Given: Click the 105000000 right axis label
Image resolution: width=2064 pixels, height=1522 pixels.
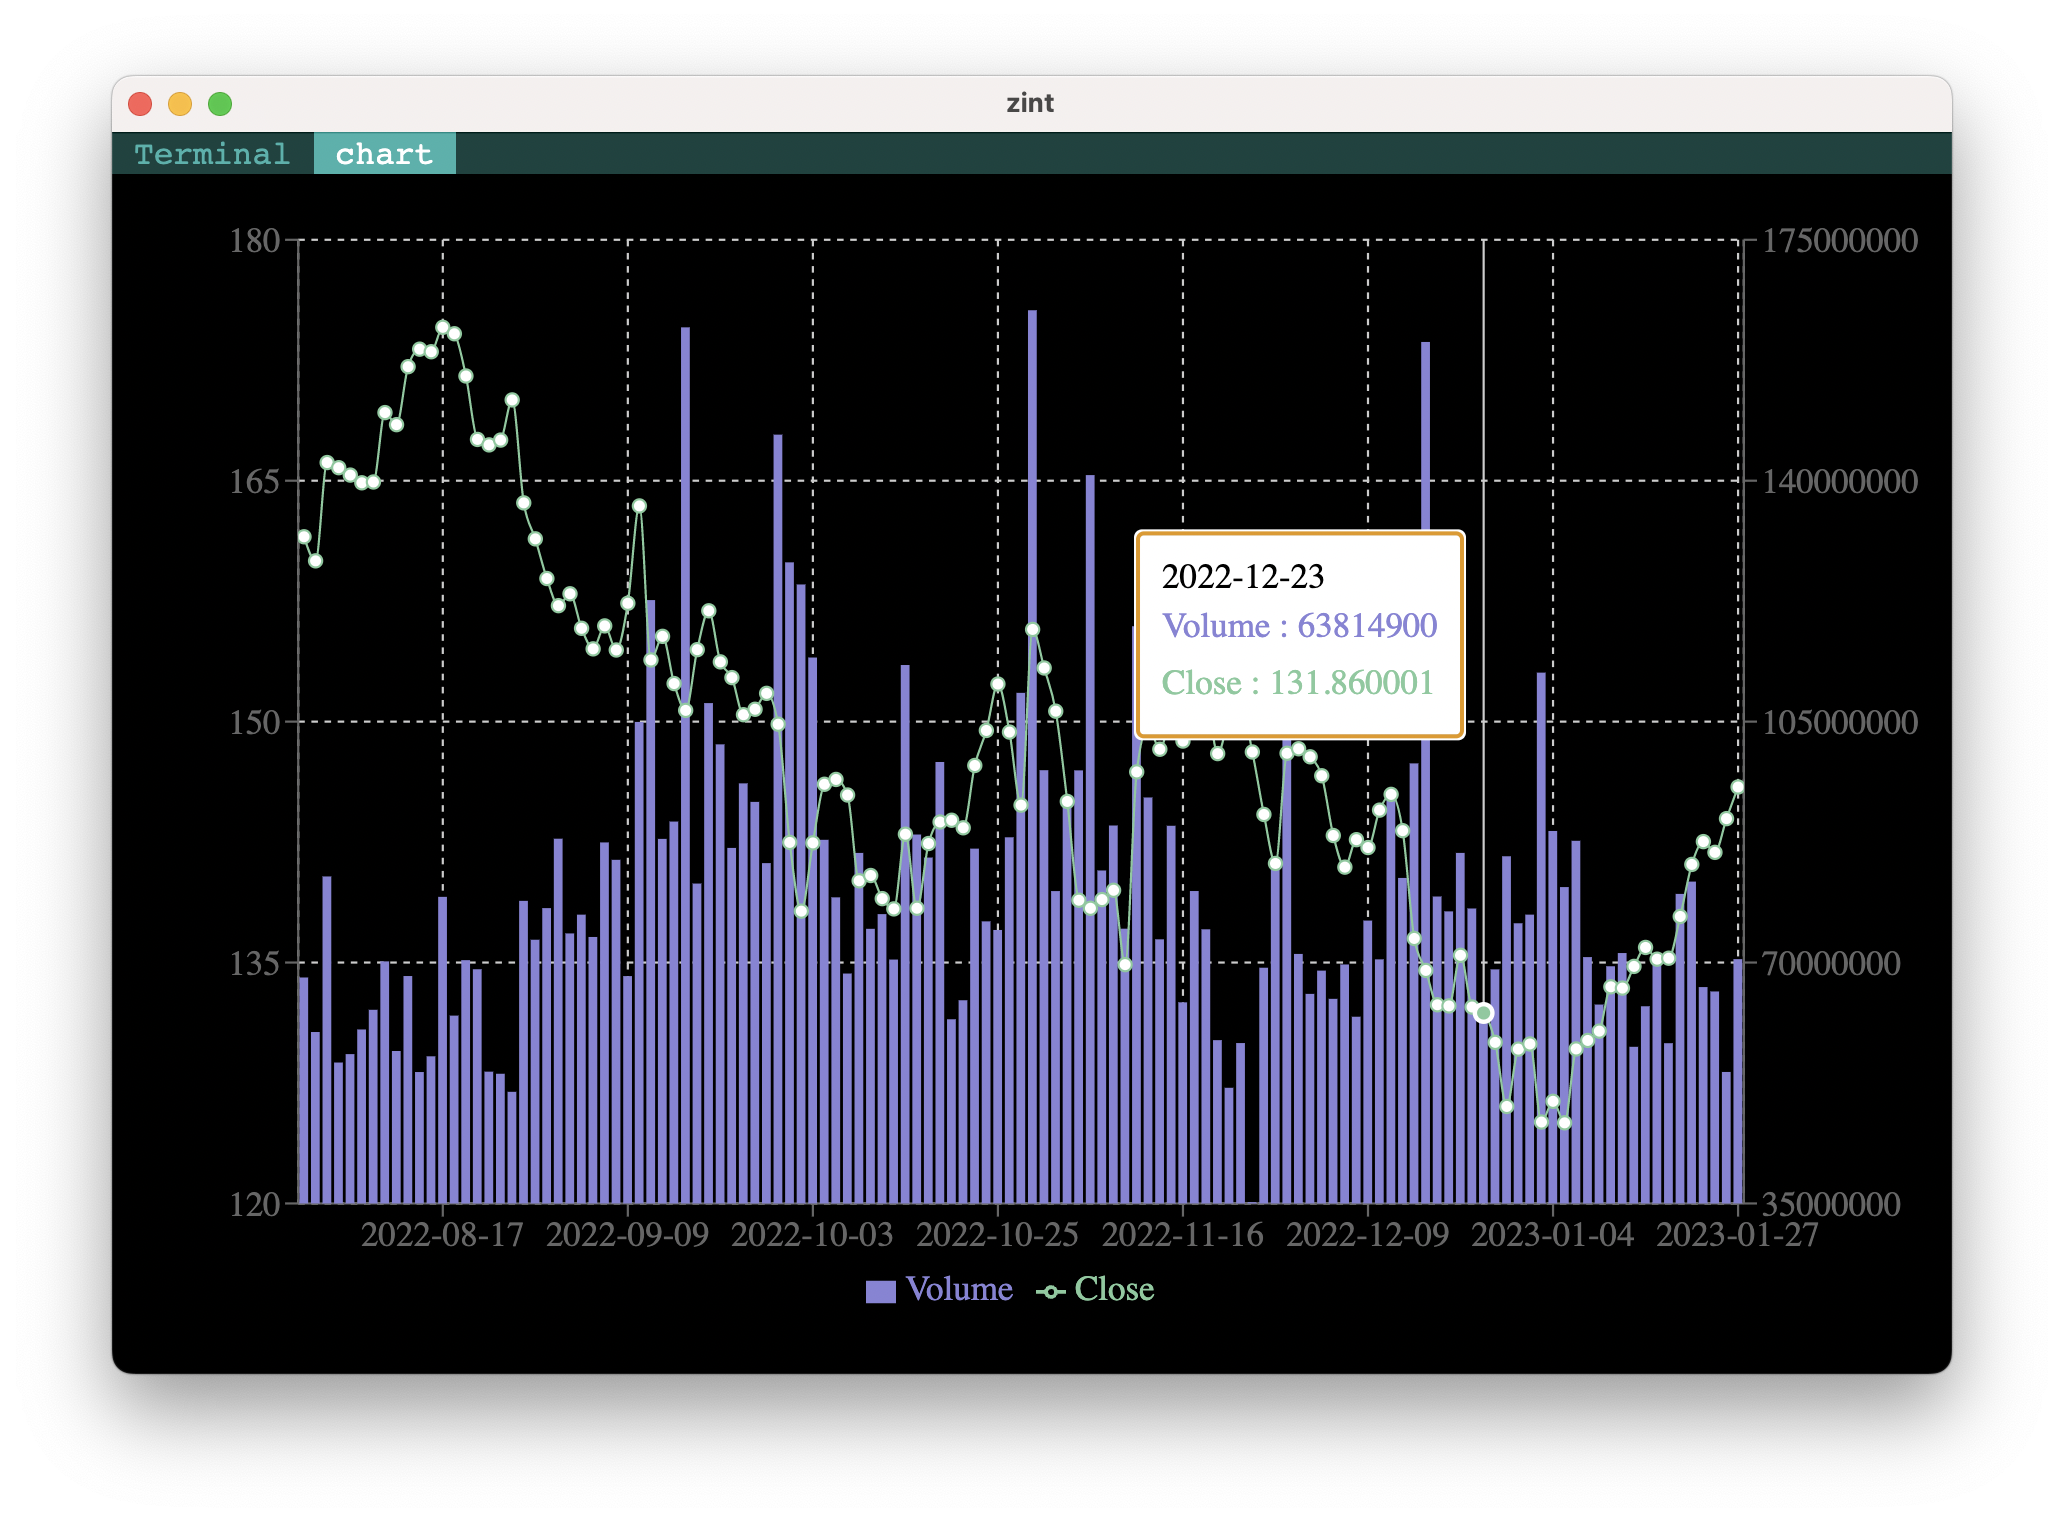Looking at the screenshot, I should tap(1839, 722).
